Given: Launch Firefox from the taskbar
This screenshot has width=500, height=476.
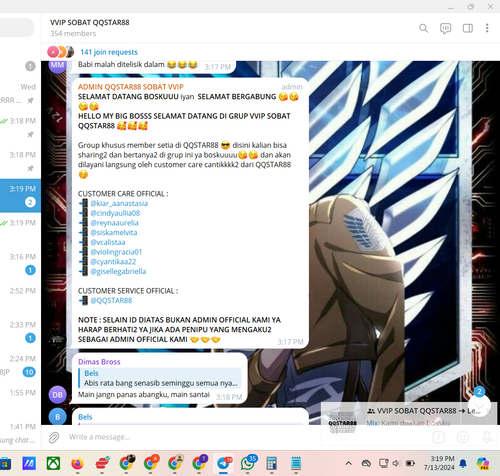Looking at the screenshot, I should pos(78,463).
